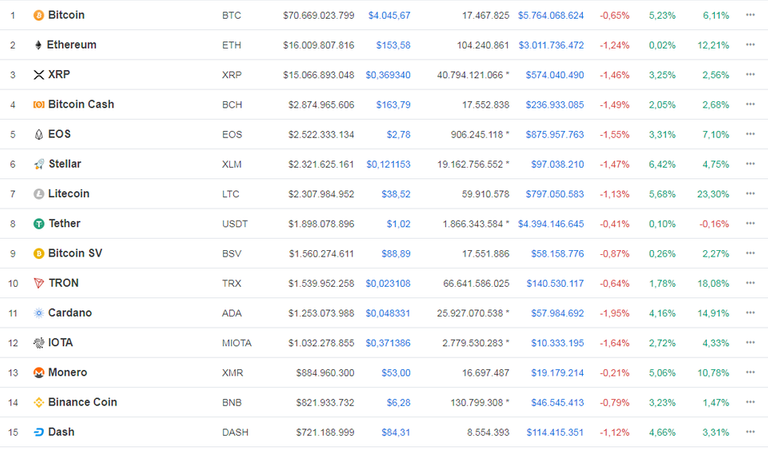768x449 pixels.
Task: Click EOS volume $875.957.763
Action: [555, 135]
